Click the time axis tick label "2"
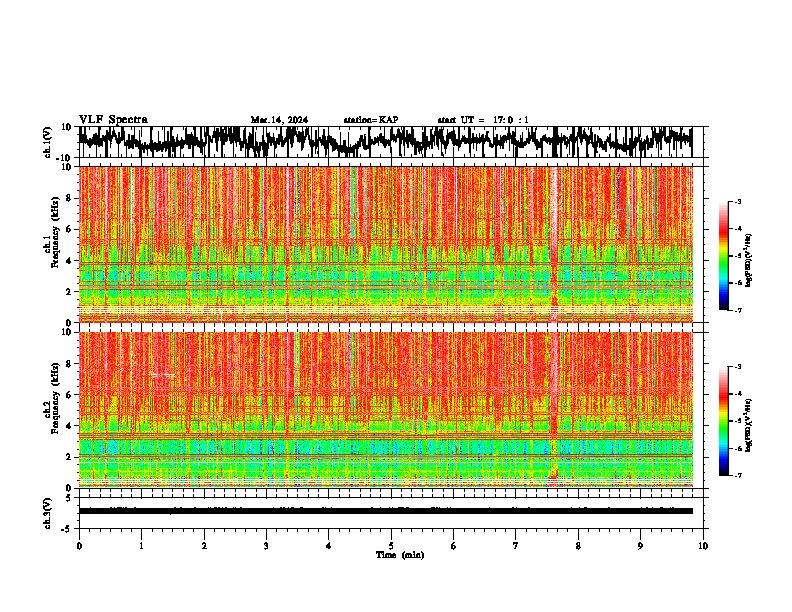 pyautogui.click(x=204, y=546)
